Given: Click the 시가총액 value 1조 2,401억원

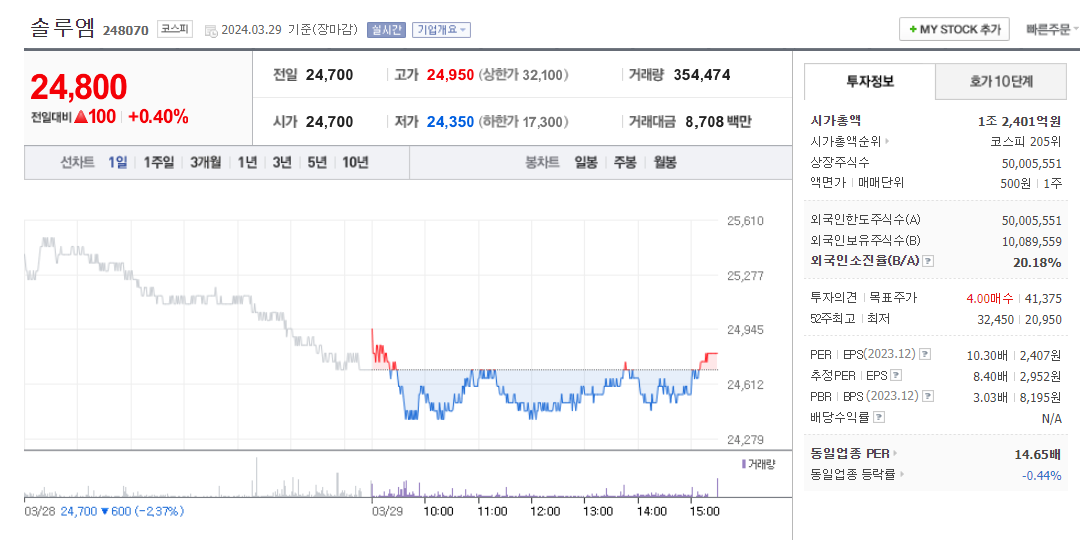Looking at the screenshot, I should tap(1020, 121).
